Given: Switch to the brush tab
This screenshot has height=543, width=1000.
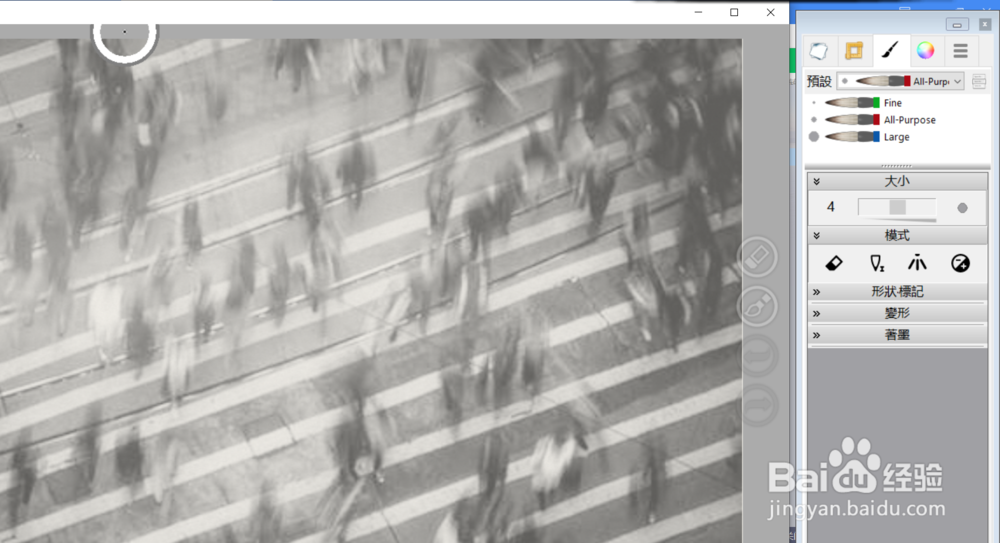Looking at the screenshot, I should tap(890, 50).
